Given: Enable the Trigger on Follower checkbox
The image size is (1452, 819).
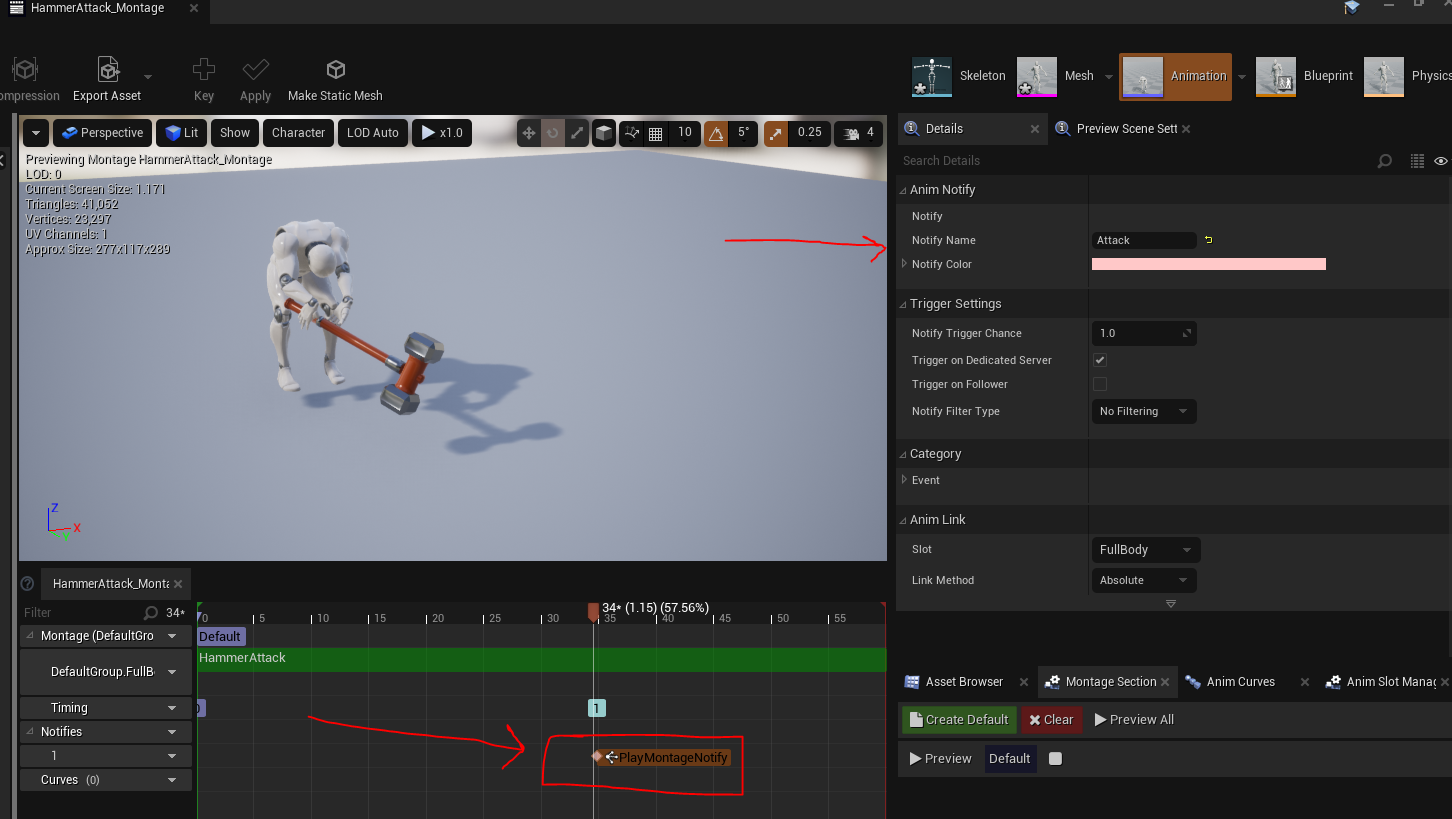Looking at the screenshot, I should (x=1100, y=384).
